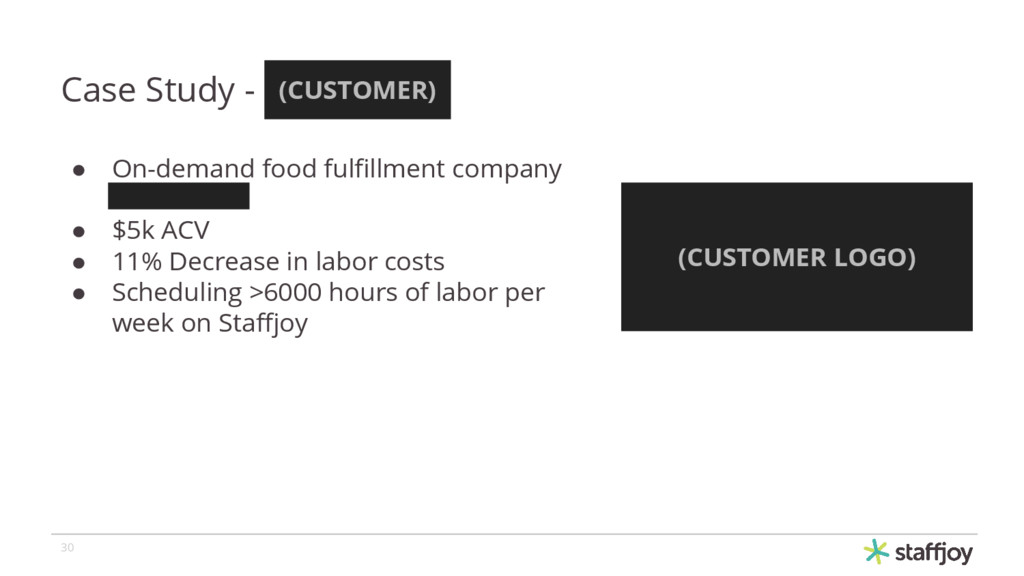Click the (CUSTOMER LOGO) placeholder box

pos(797,257)
